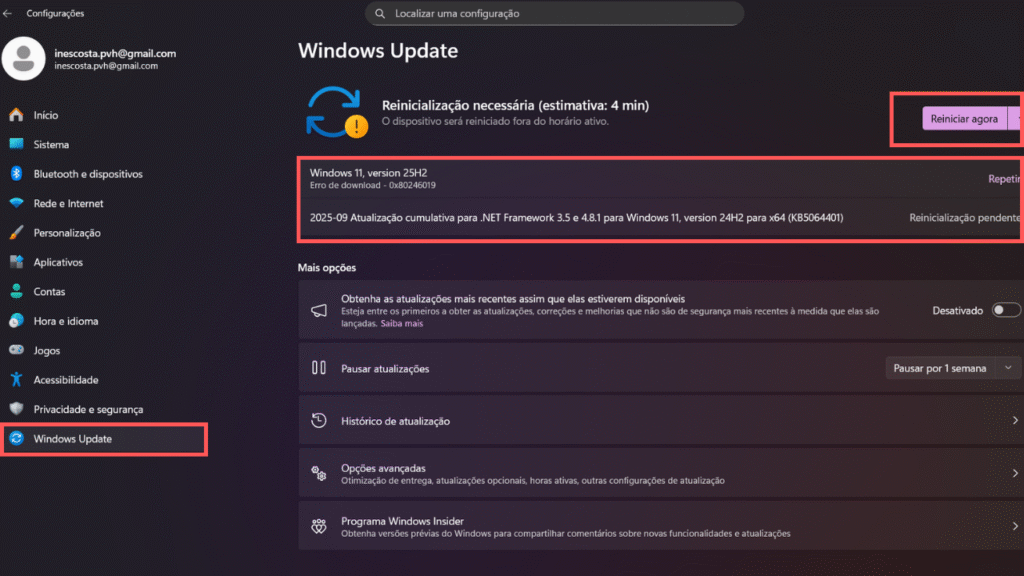Expand Programa Windows Insider entry
Viewport: 1024px width, 576px height.
(x=658, y=527)
